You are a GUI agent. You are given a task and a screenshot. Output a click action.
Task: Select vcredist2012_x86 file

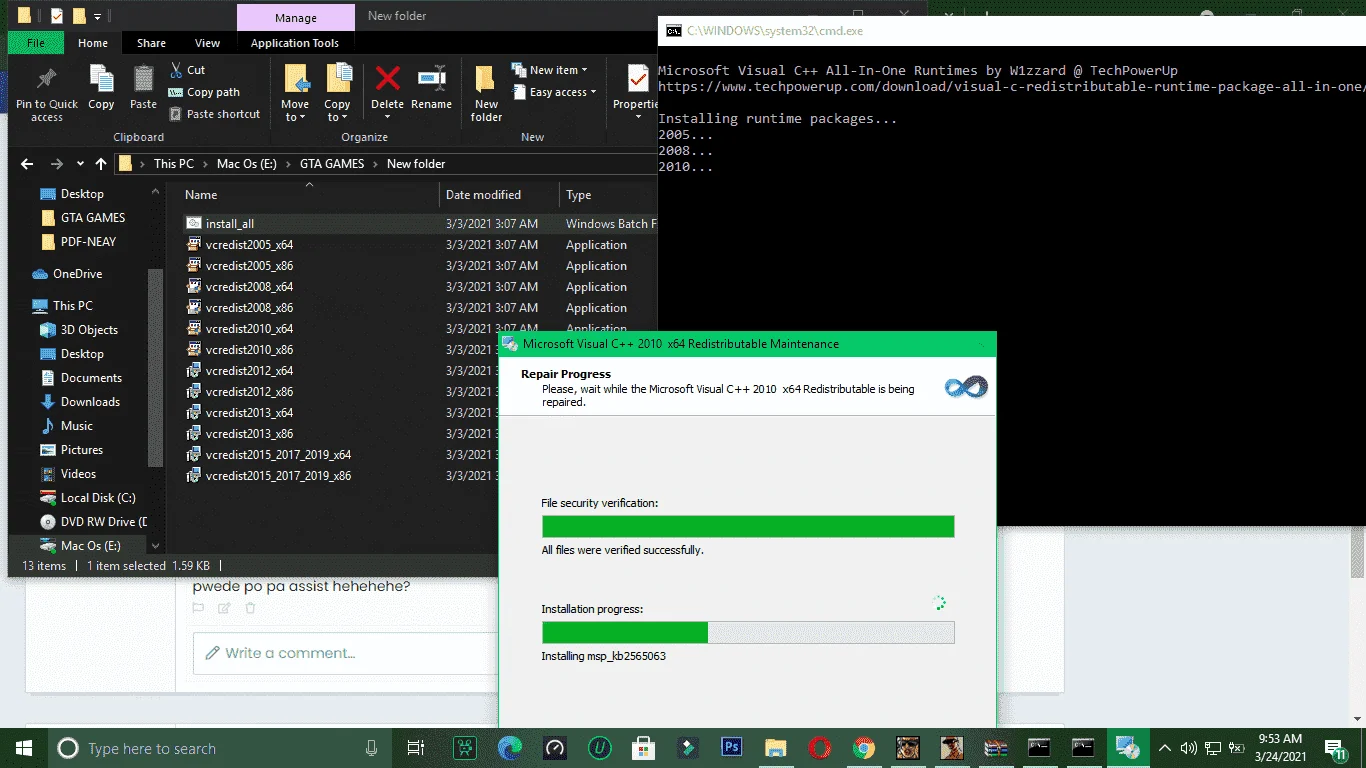coord(249,392)
